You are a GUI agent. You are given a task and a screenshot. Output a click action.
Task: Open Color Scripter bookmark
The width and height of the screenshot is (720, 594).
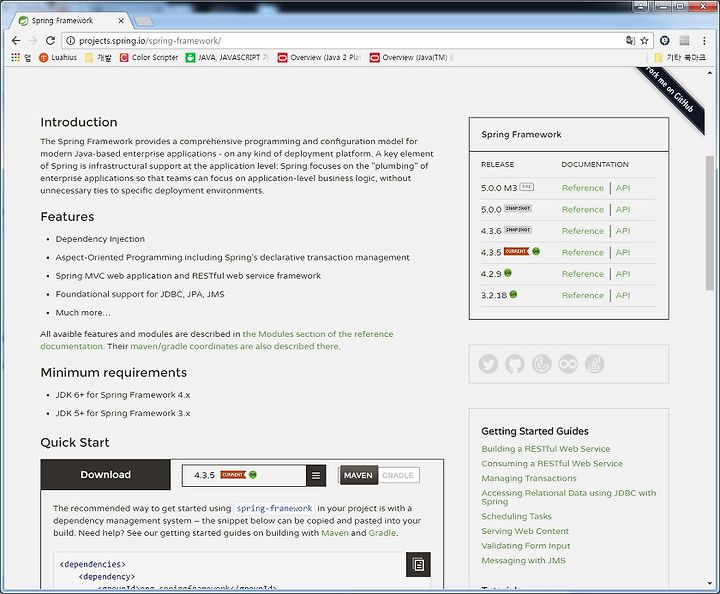click(149, 57)
